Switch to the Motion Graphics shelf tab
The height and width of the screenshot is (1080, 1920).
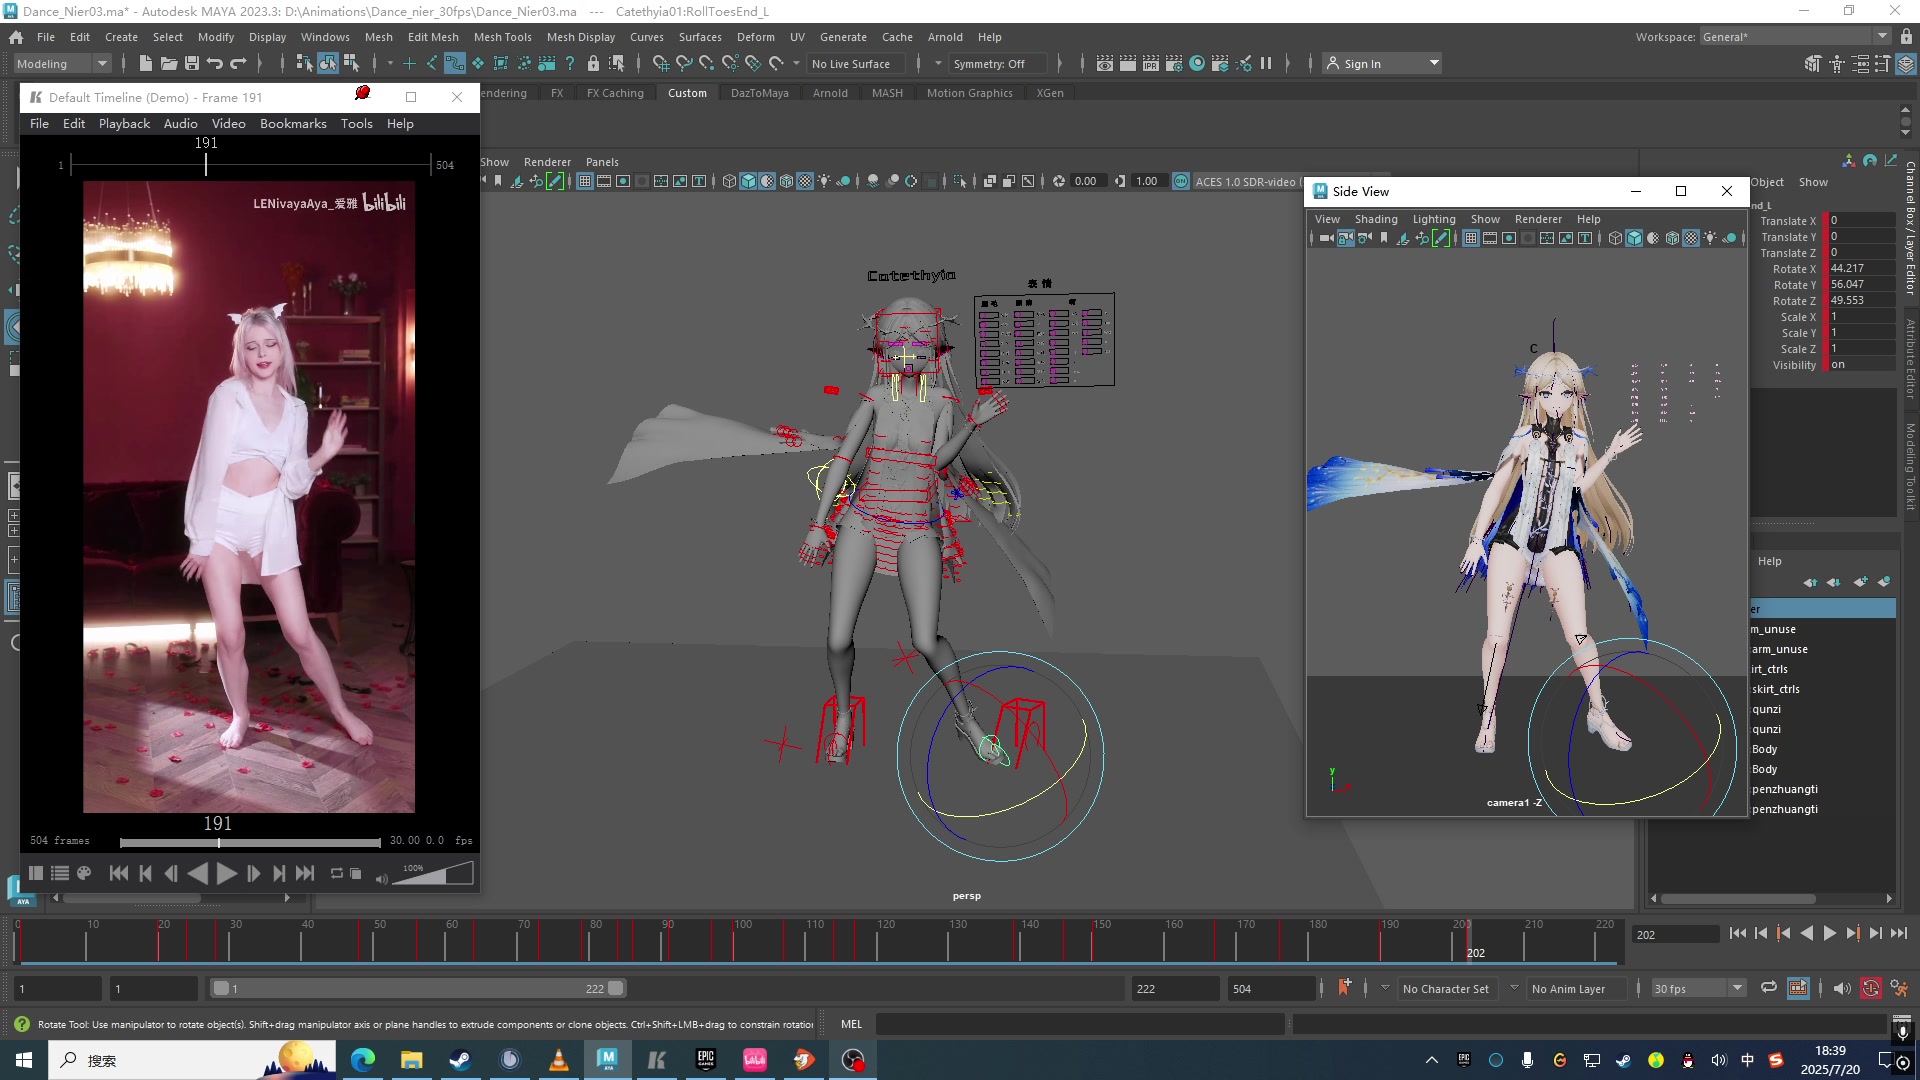pyautogui.click(x=969, y=93)
